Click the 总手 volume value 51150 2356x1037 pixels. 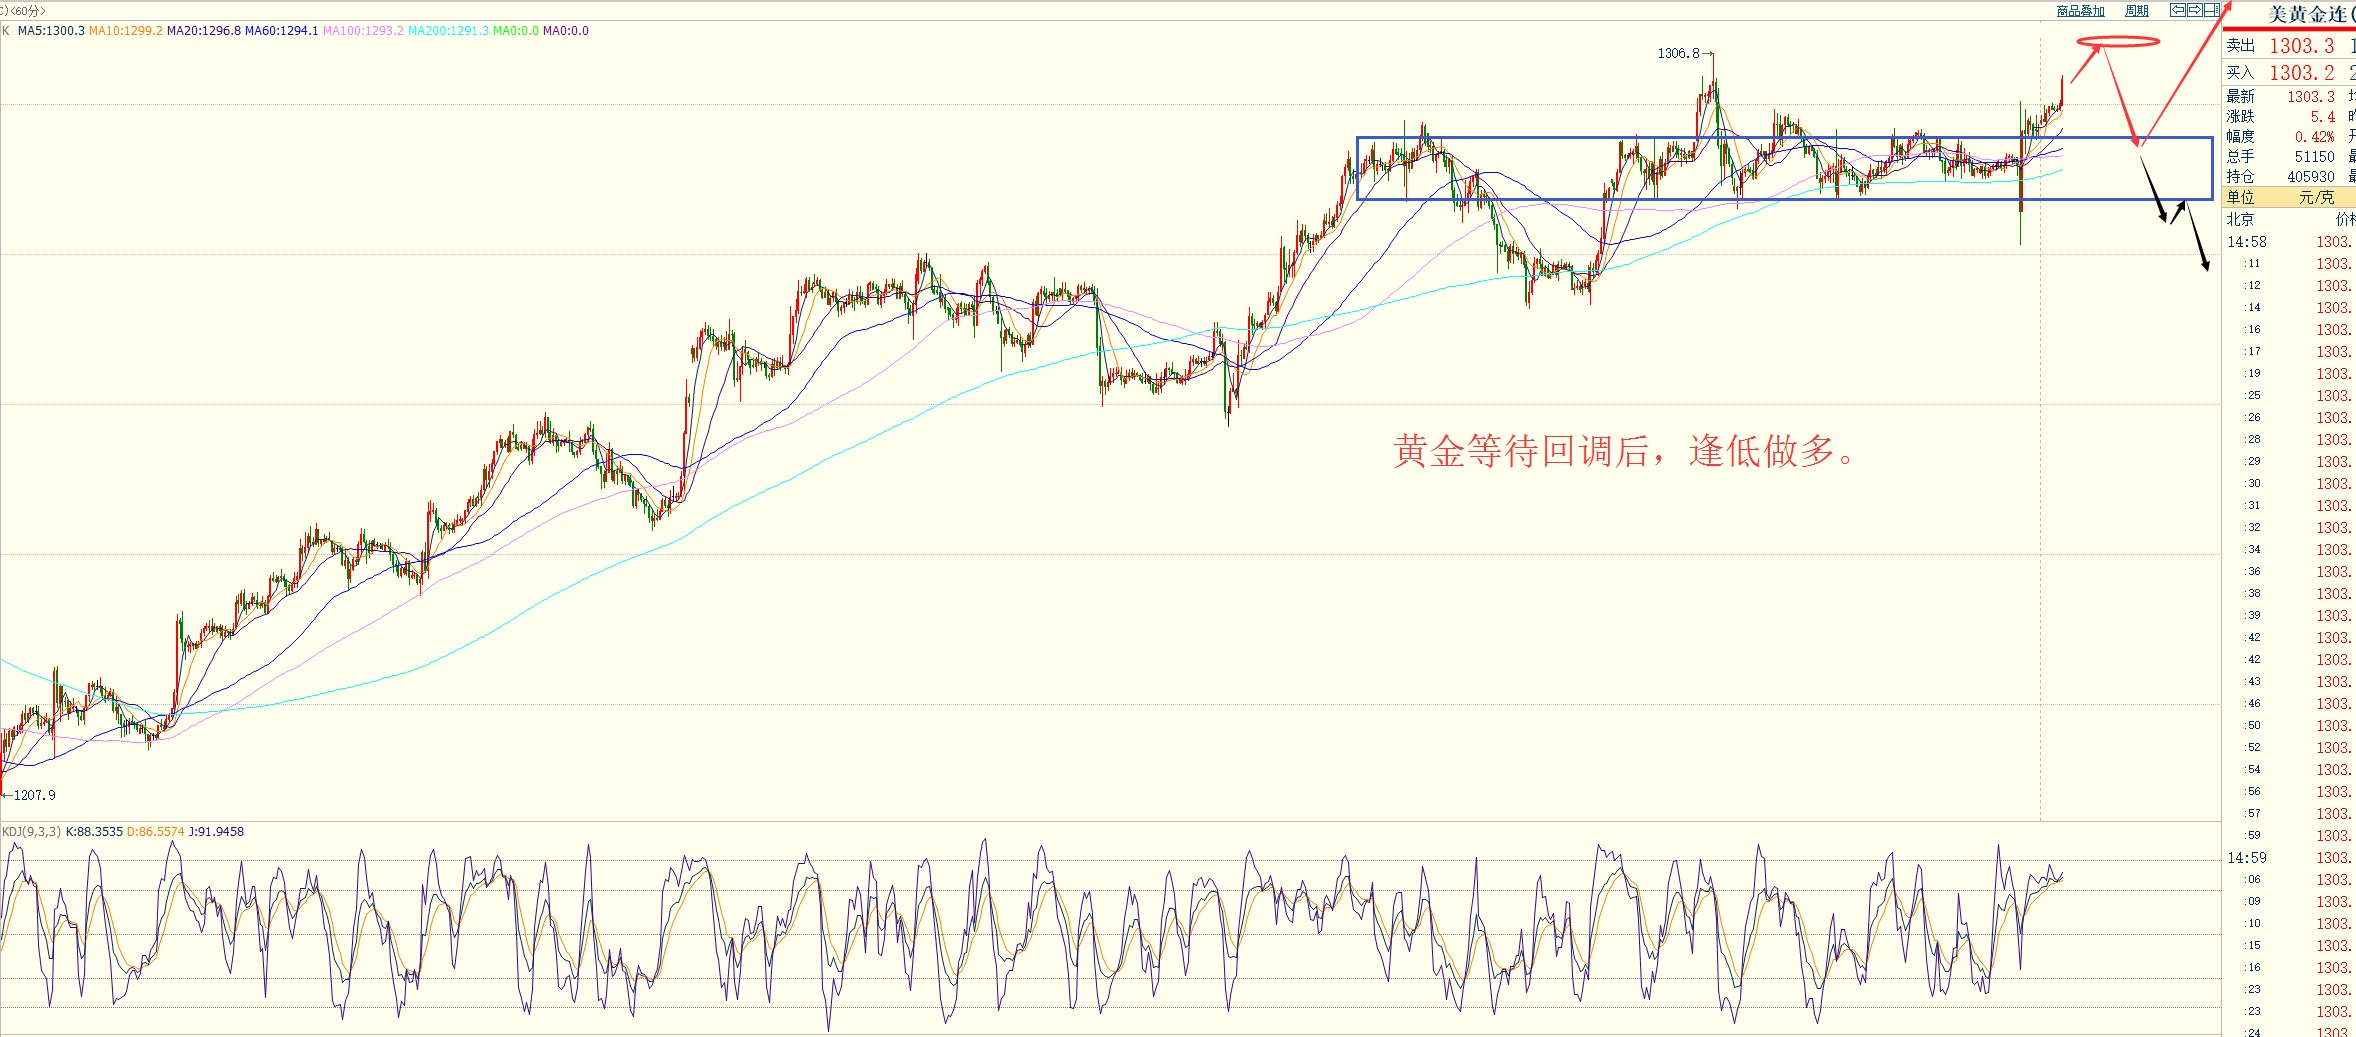tap(2315, 157)
